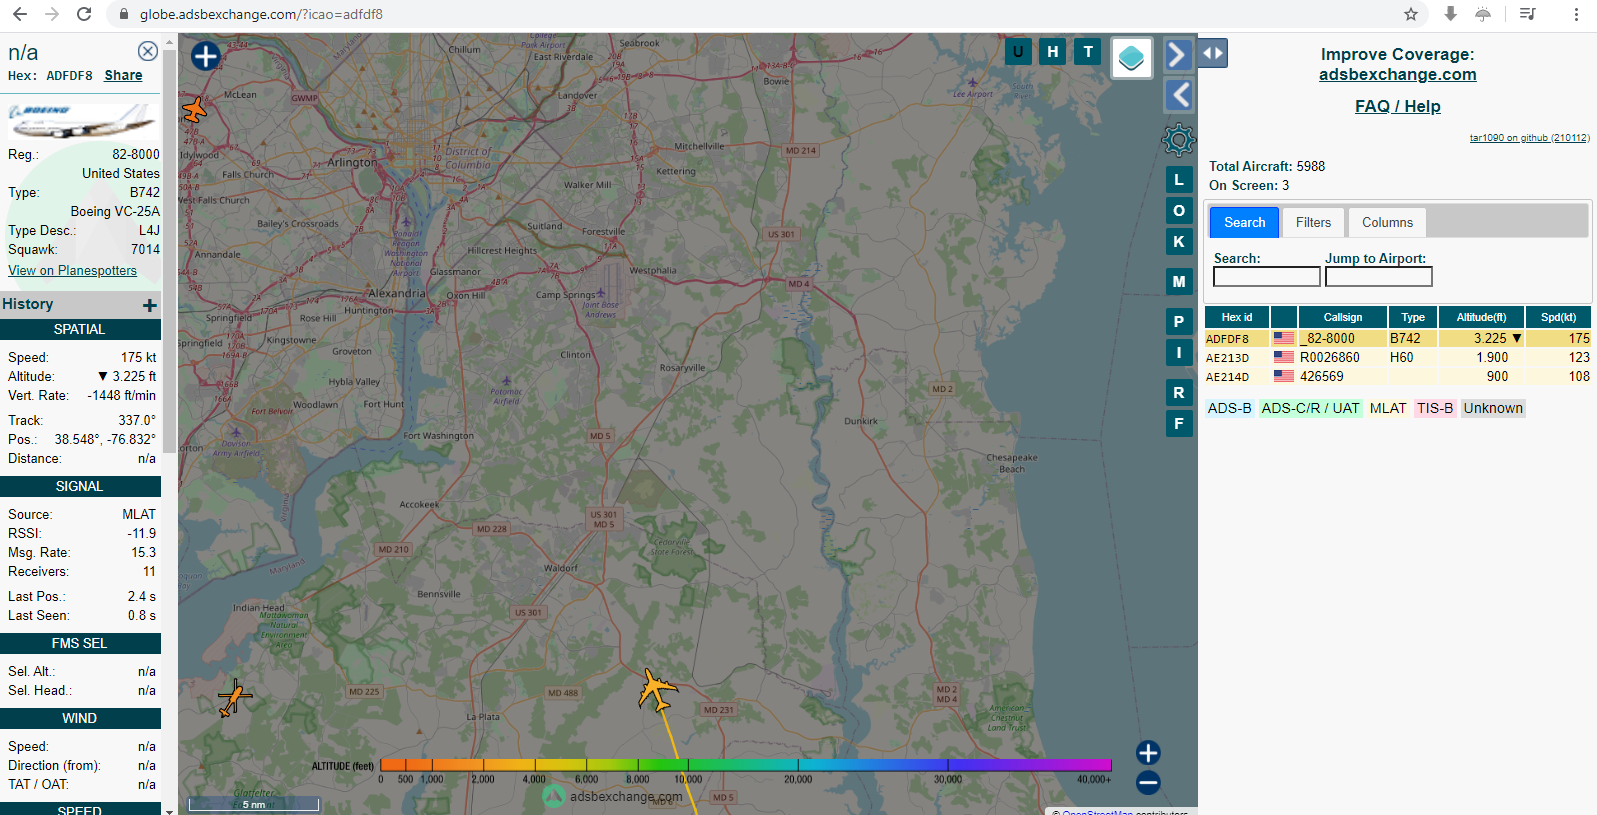Toggle the K map option
Viewport: 1597px width, 815px height.
(1179, 242)
